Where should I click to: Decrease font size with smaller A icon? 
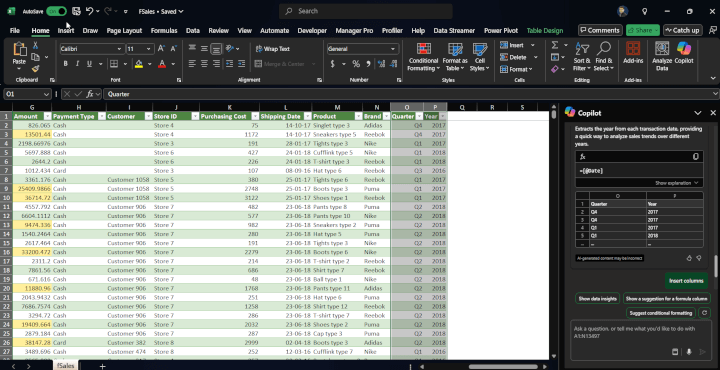click(174, 48)
